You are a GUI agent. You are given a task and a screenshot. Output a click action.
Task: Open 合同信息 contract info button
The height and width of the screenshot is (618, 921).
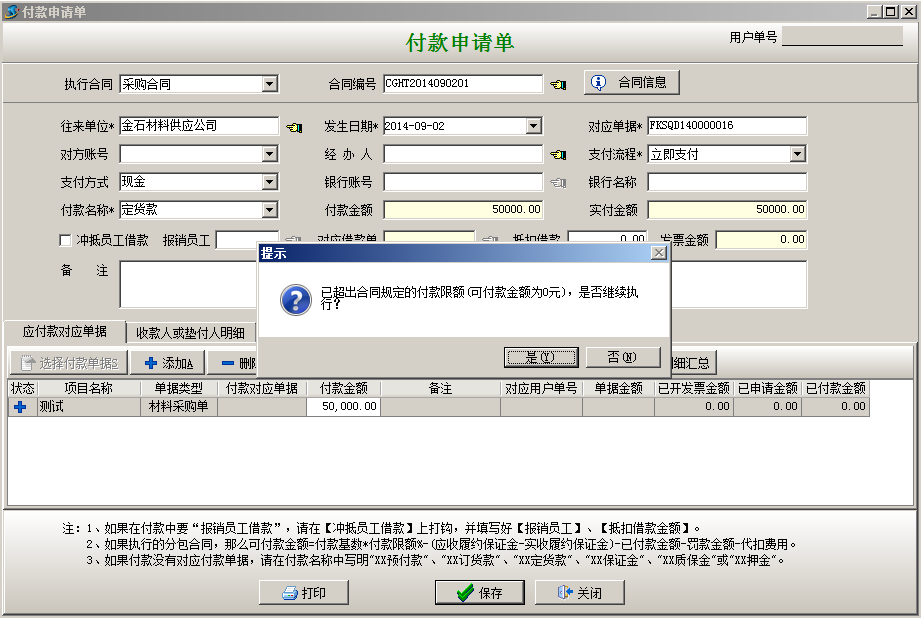point(632,82)
